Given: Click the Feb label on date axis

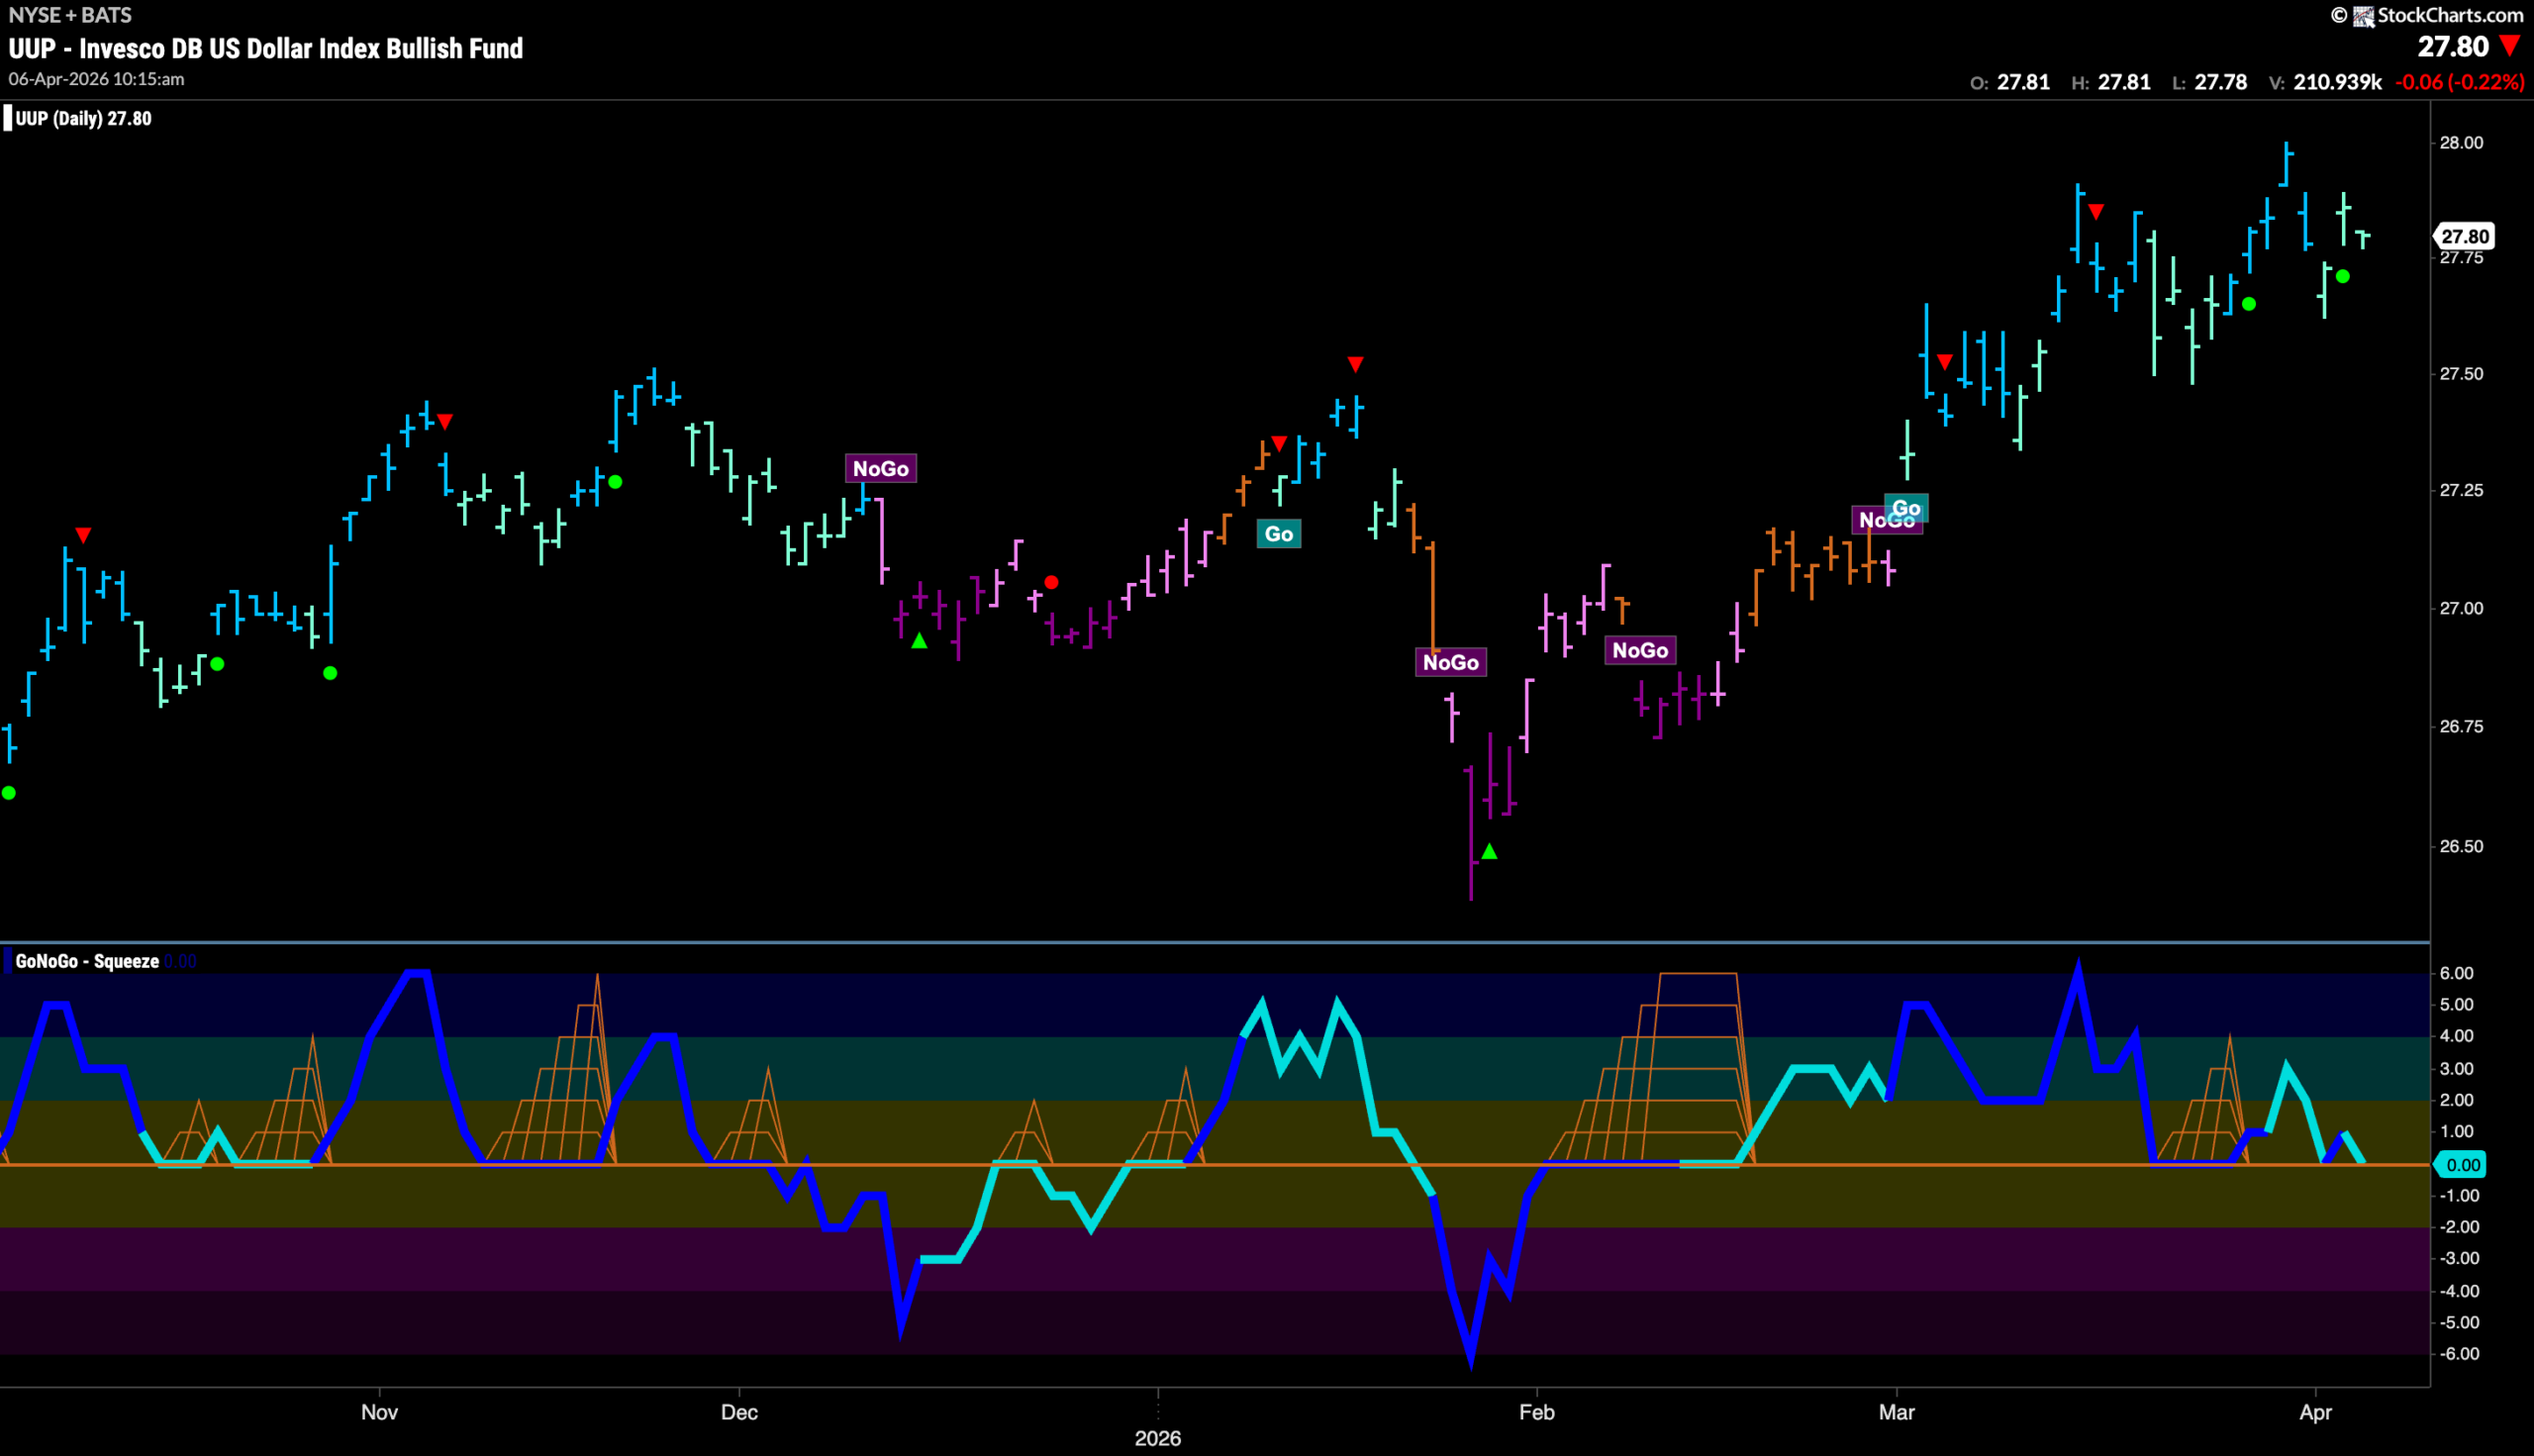Looking at the screenshot, I should tap(1537, 1412).
